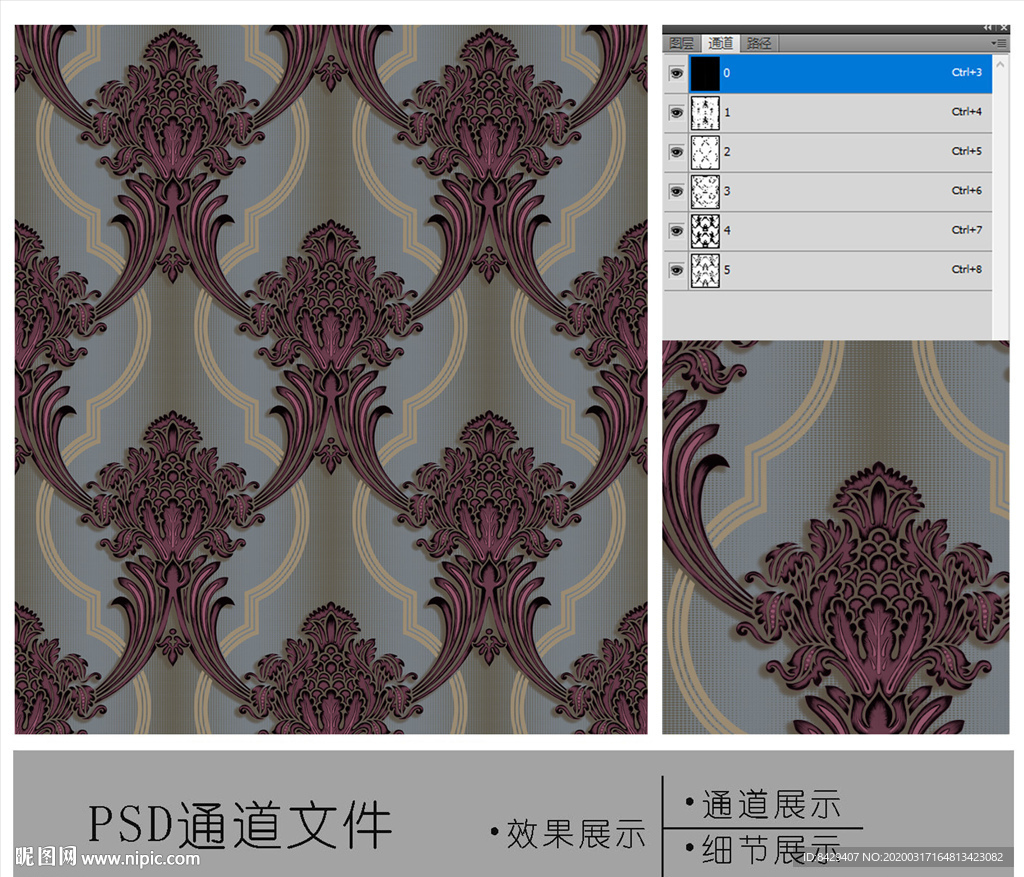The image size is (1024, 877).
Task: Click channel 2 thumbnail
Action: (x=705, y=152)
